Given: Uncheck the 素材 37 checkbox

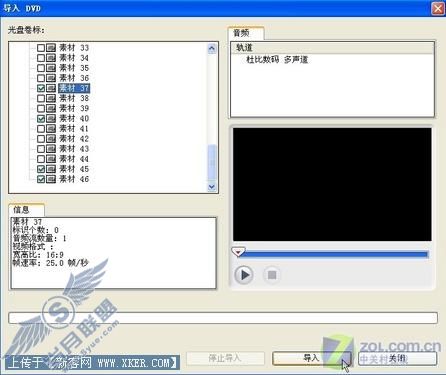Looking at the screenshot, I should 41,88.
